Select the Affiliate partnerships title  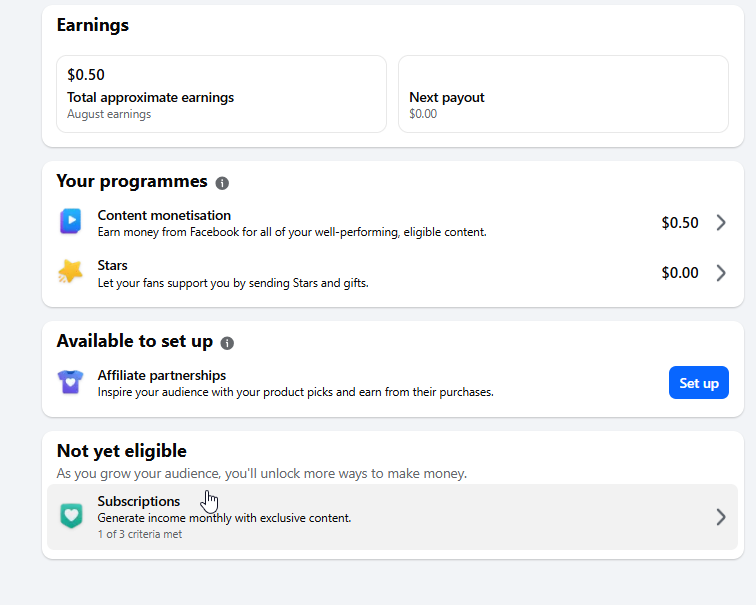click(162, 376)
